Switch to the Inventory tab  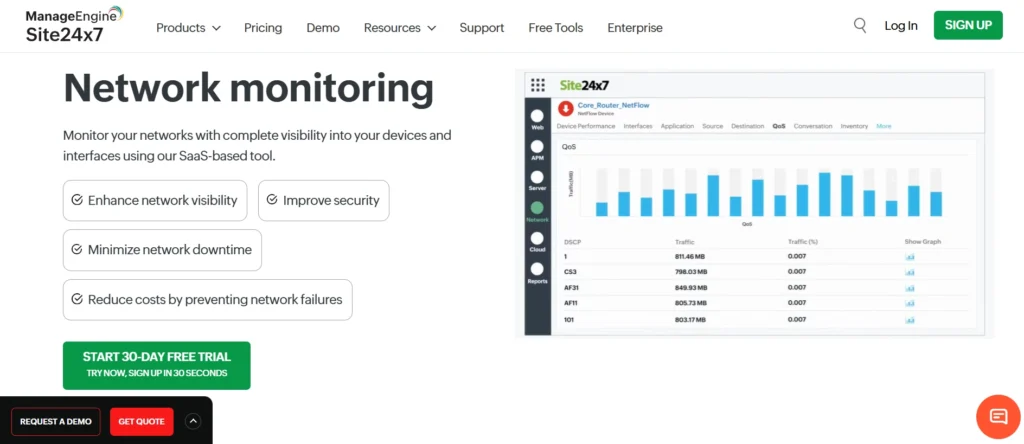tap(854, 126)
